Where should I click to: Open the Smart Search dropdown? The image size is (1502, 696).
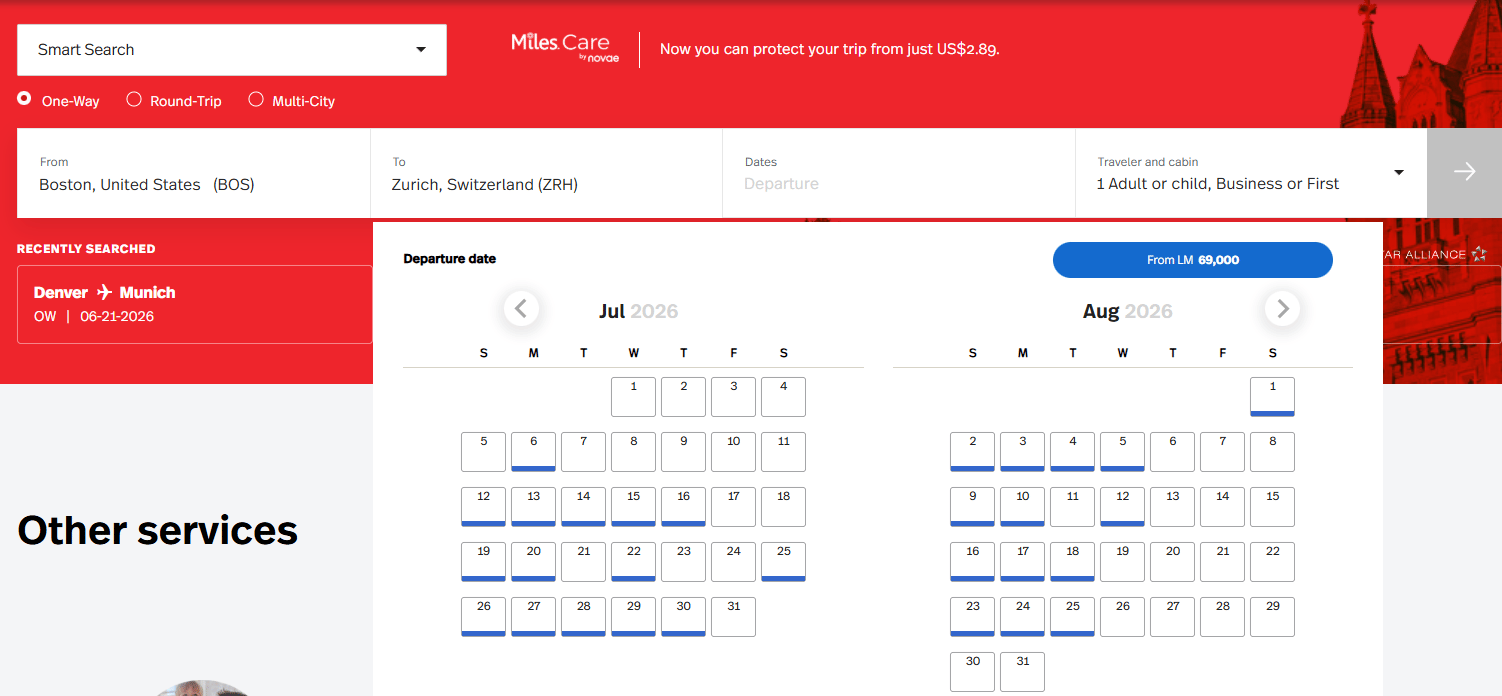tap(232, 50)
